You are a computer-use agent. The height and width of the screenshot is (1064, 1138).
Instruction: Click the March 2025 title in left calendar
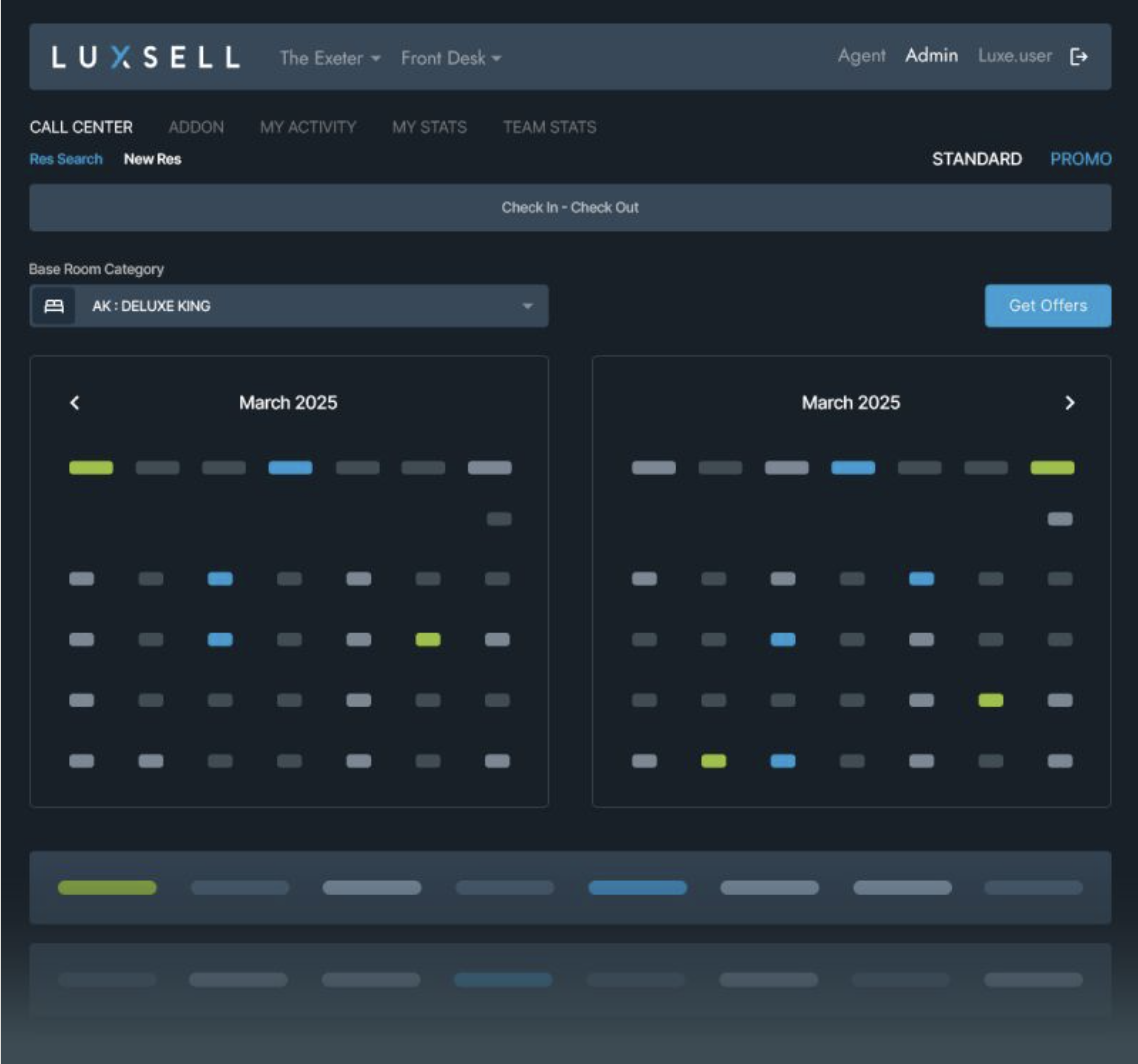pyautogui.click(x=288, y=403)
